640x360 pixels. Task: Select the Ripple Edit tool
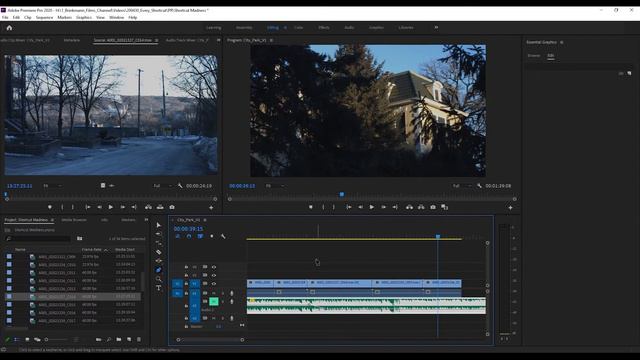pyautogui.click(x=159, y=243)
